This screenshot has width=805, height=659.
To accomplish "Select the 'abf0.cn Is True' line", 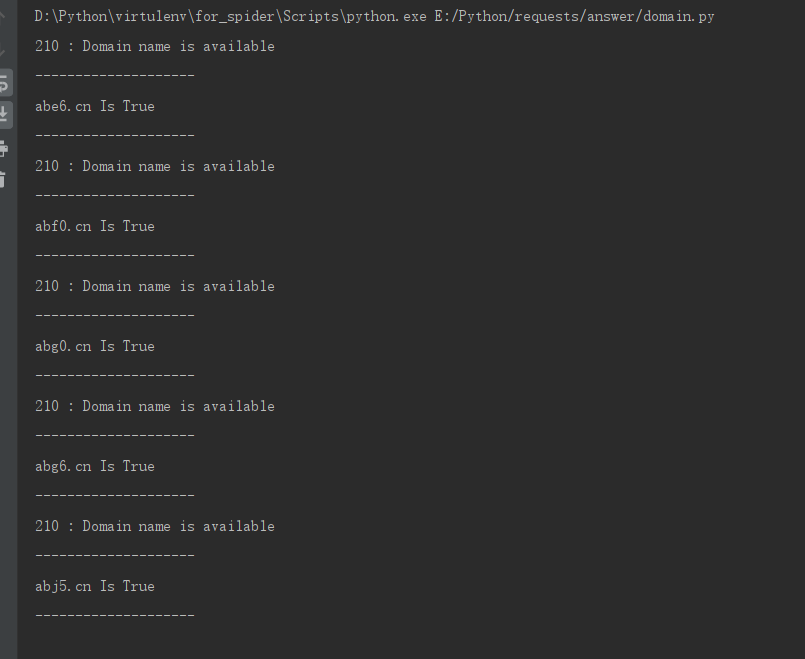I will [x=95, y=226].
